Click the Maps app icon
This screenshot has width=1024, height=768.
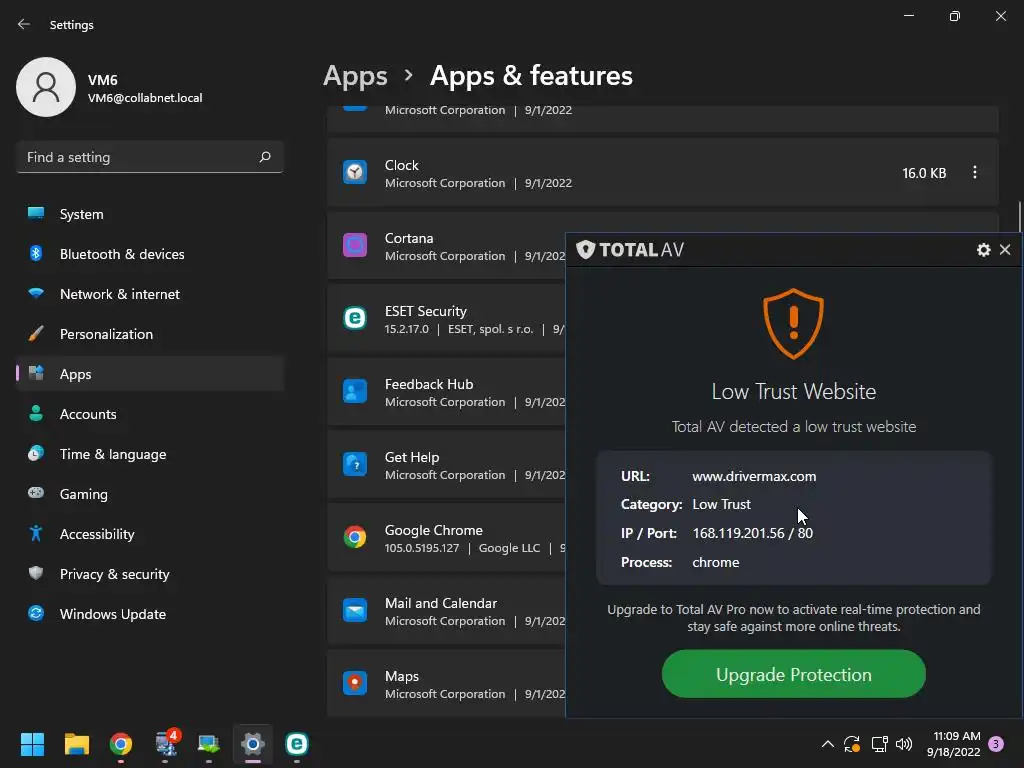(x=355, y=684)
